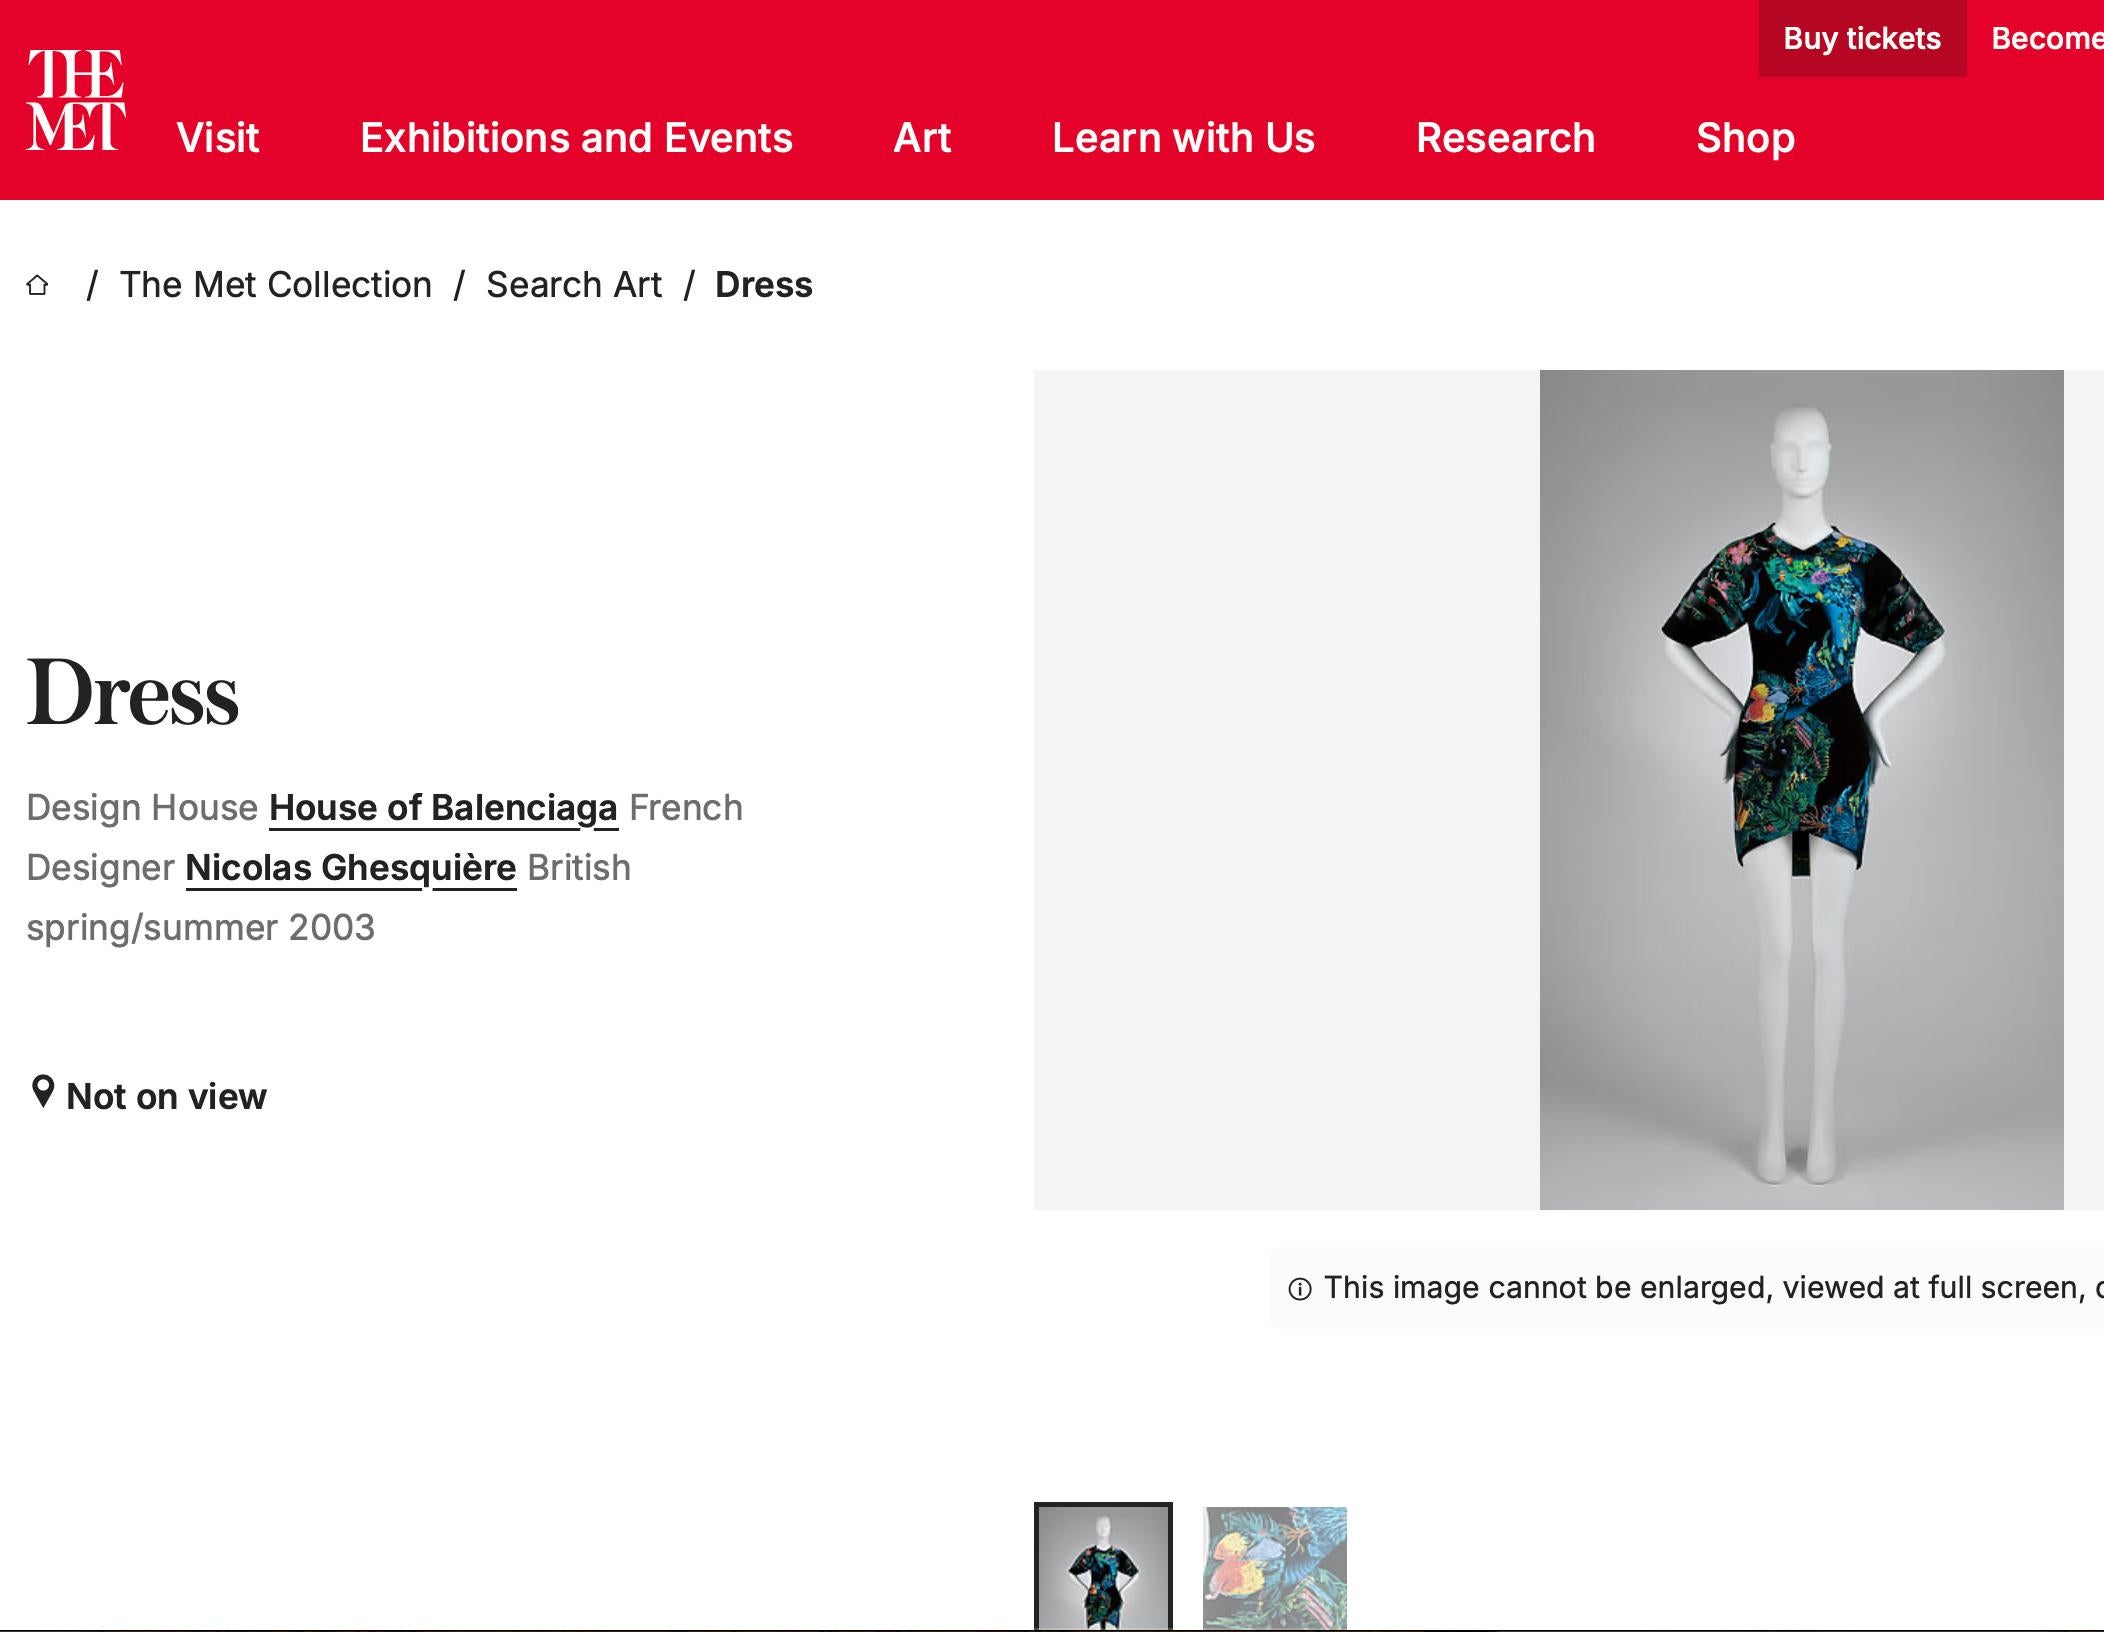Click the main dress mannequin image
The image size is (2104, 1632).
[x=1801, y=790]
